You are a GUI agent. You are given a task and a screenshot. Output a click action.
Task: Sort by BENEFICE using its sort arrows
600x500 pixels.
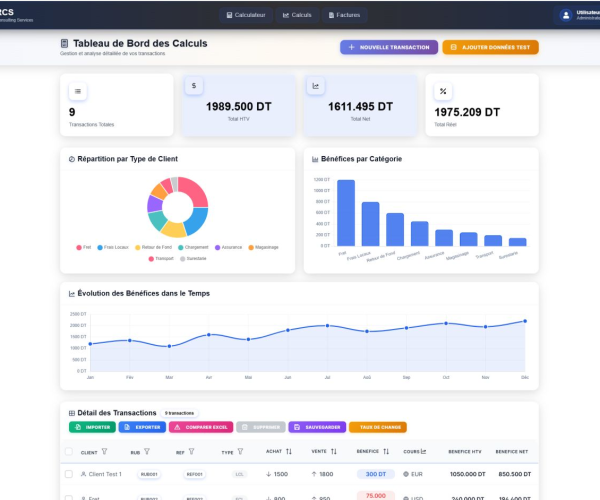(x=386, y=451)
